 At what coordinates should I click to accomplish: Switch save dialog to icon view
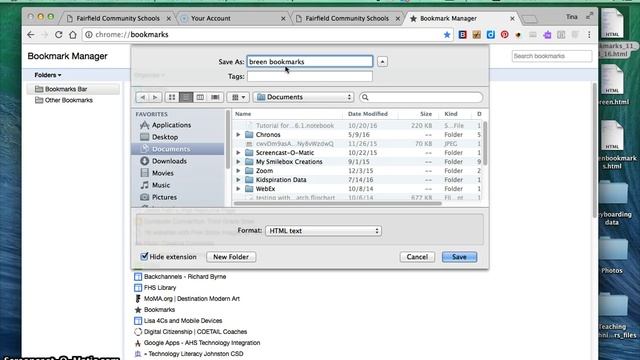point(172,97)
